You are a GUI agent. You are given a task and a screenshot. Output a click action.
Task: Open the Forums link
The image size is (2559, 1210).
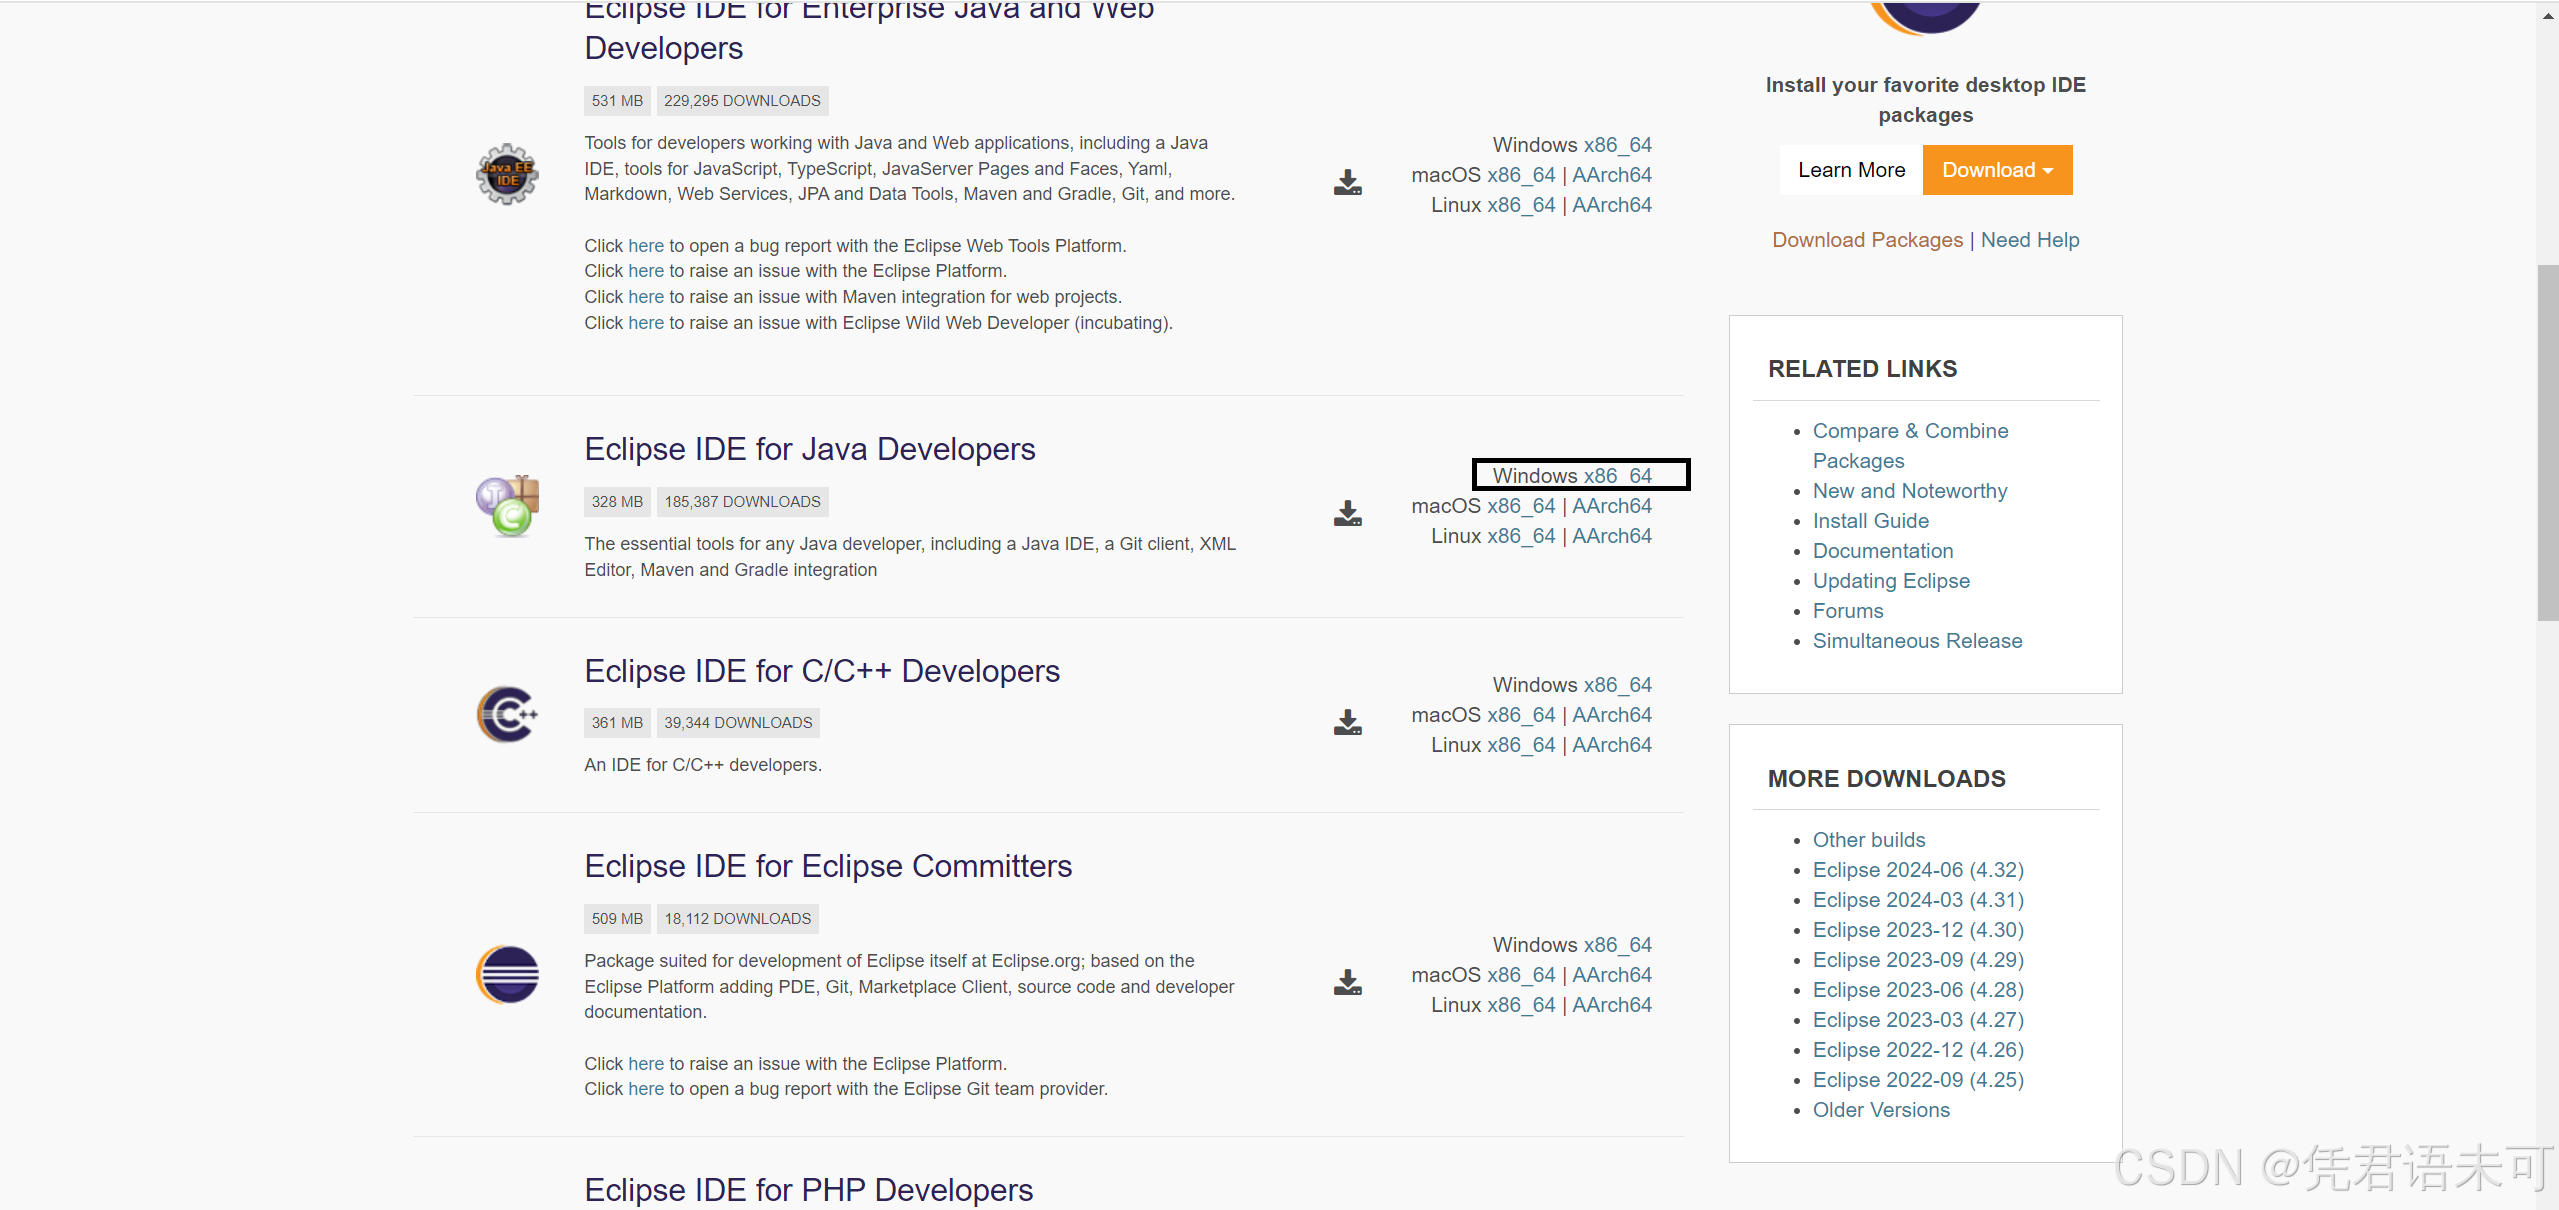point(1848,611)
